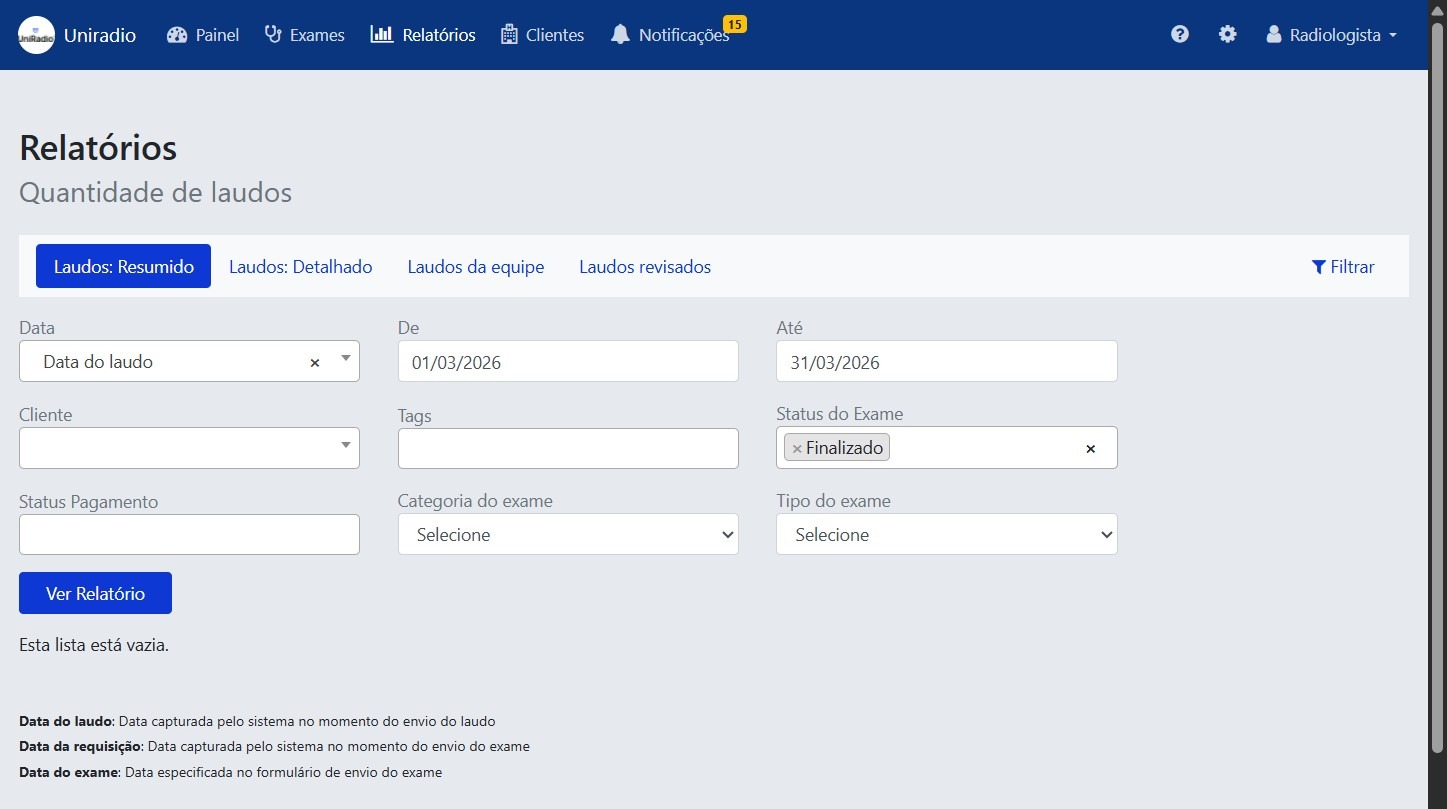Screen dimensions: 1447x809
Task: Click the filter funnel icon beside Filtrar
Action: point(1317,266)
